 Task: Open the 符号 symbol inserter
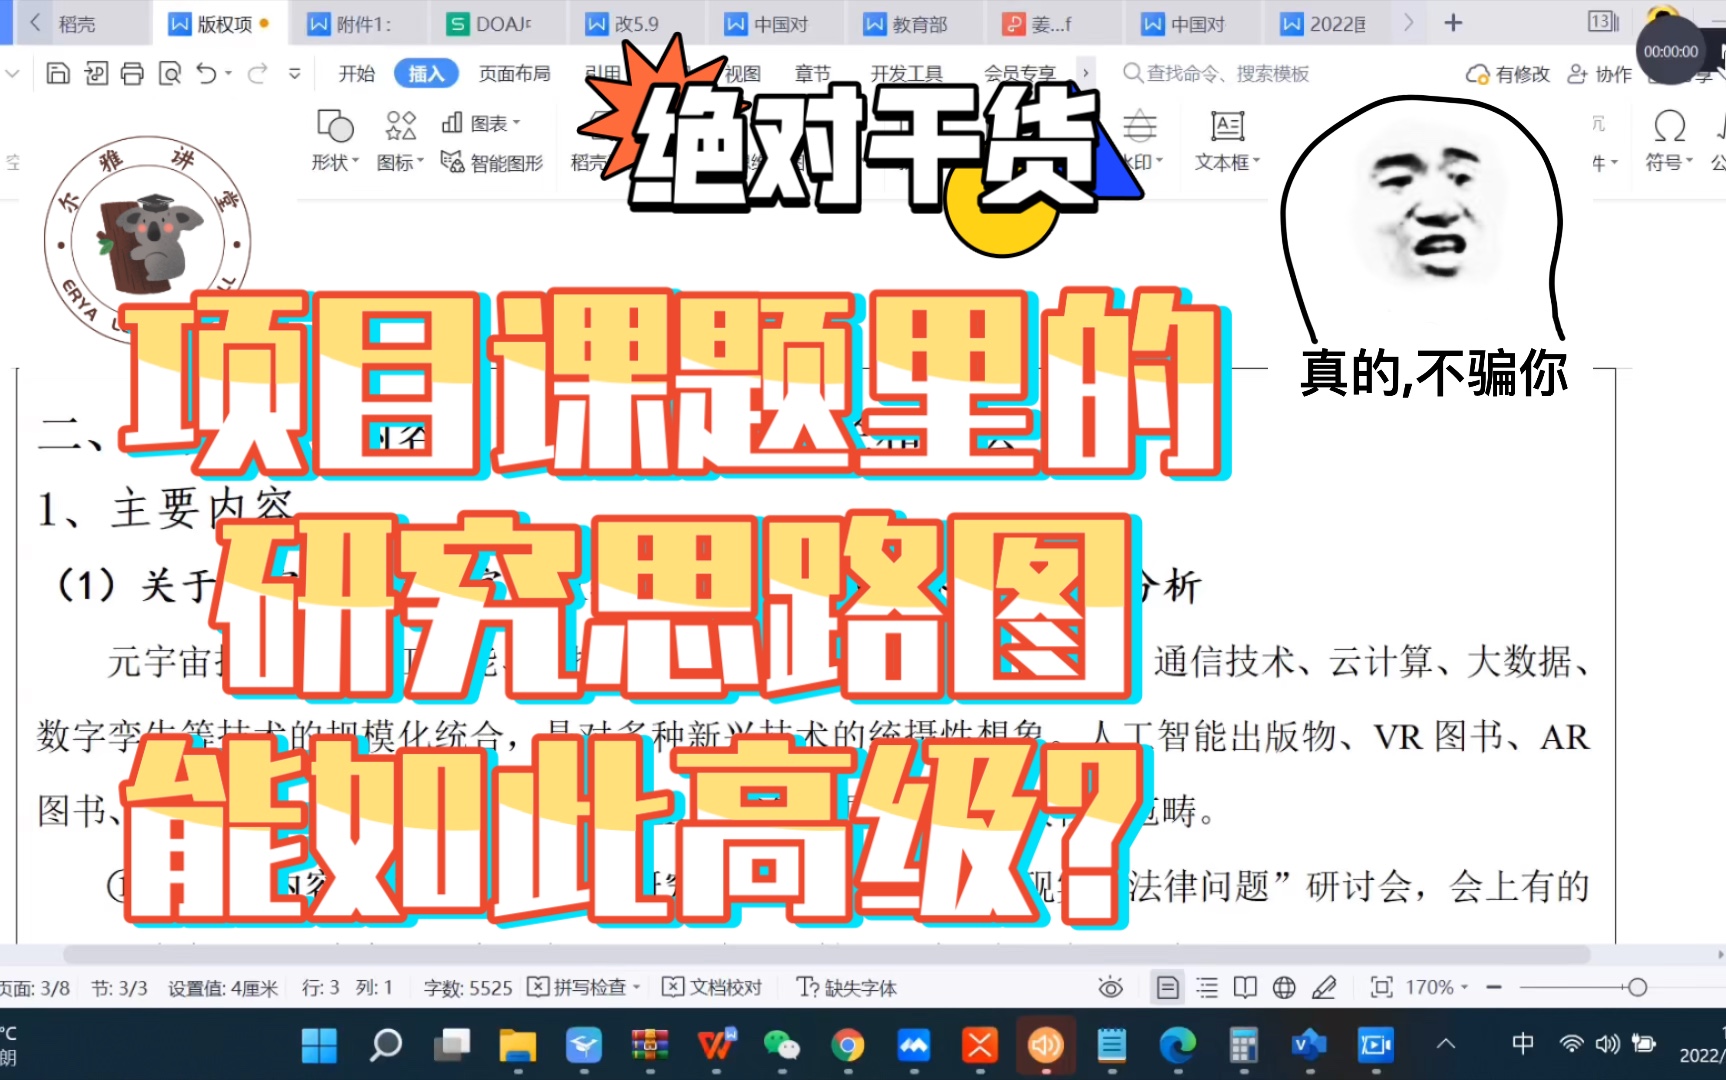tap(1669, 141)
